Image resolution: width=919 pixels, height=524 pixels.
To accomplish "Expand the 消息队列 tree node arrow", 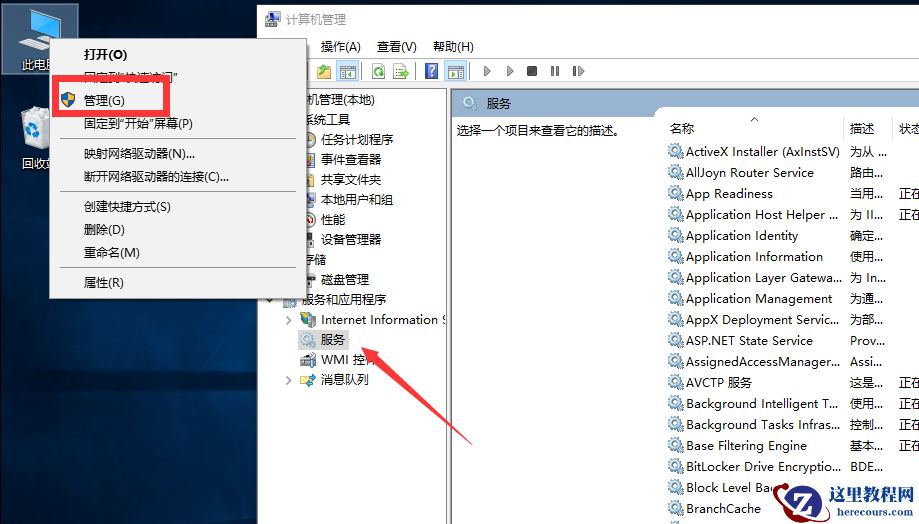I will tap(288, 380).
